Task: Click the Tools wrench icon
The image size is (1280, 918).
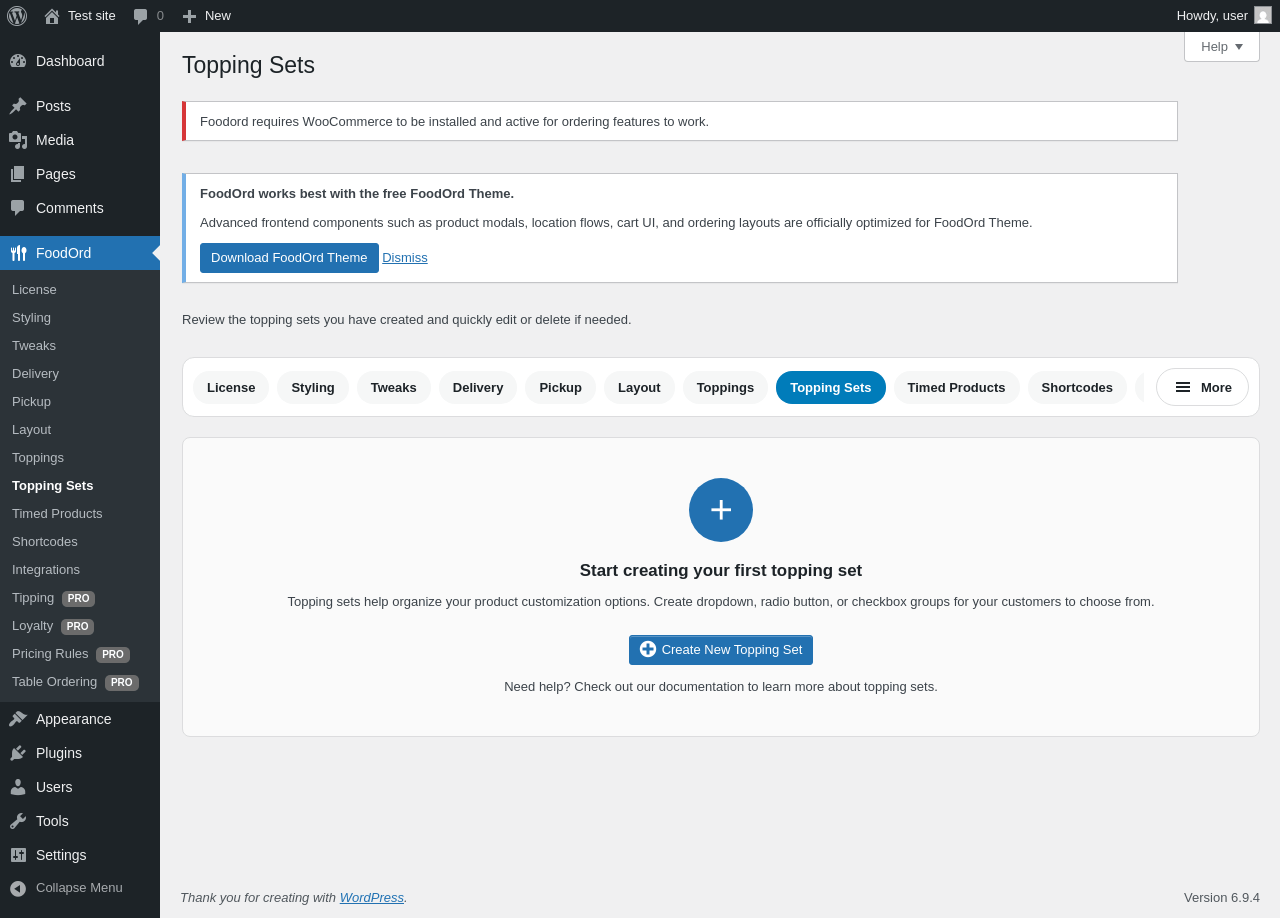Action: (x=18, y=821)
